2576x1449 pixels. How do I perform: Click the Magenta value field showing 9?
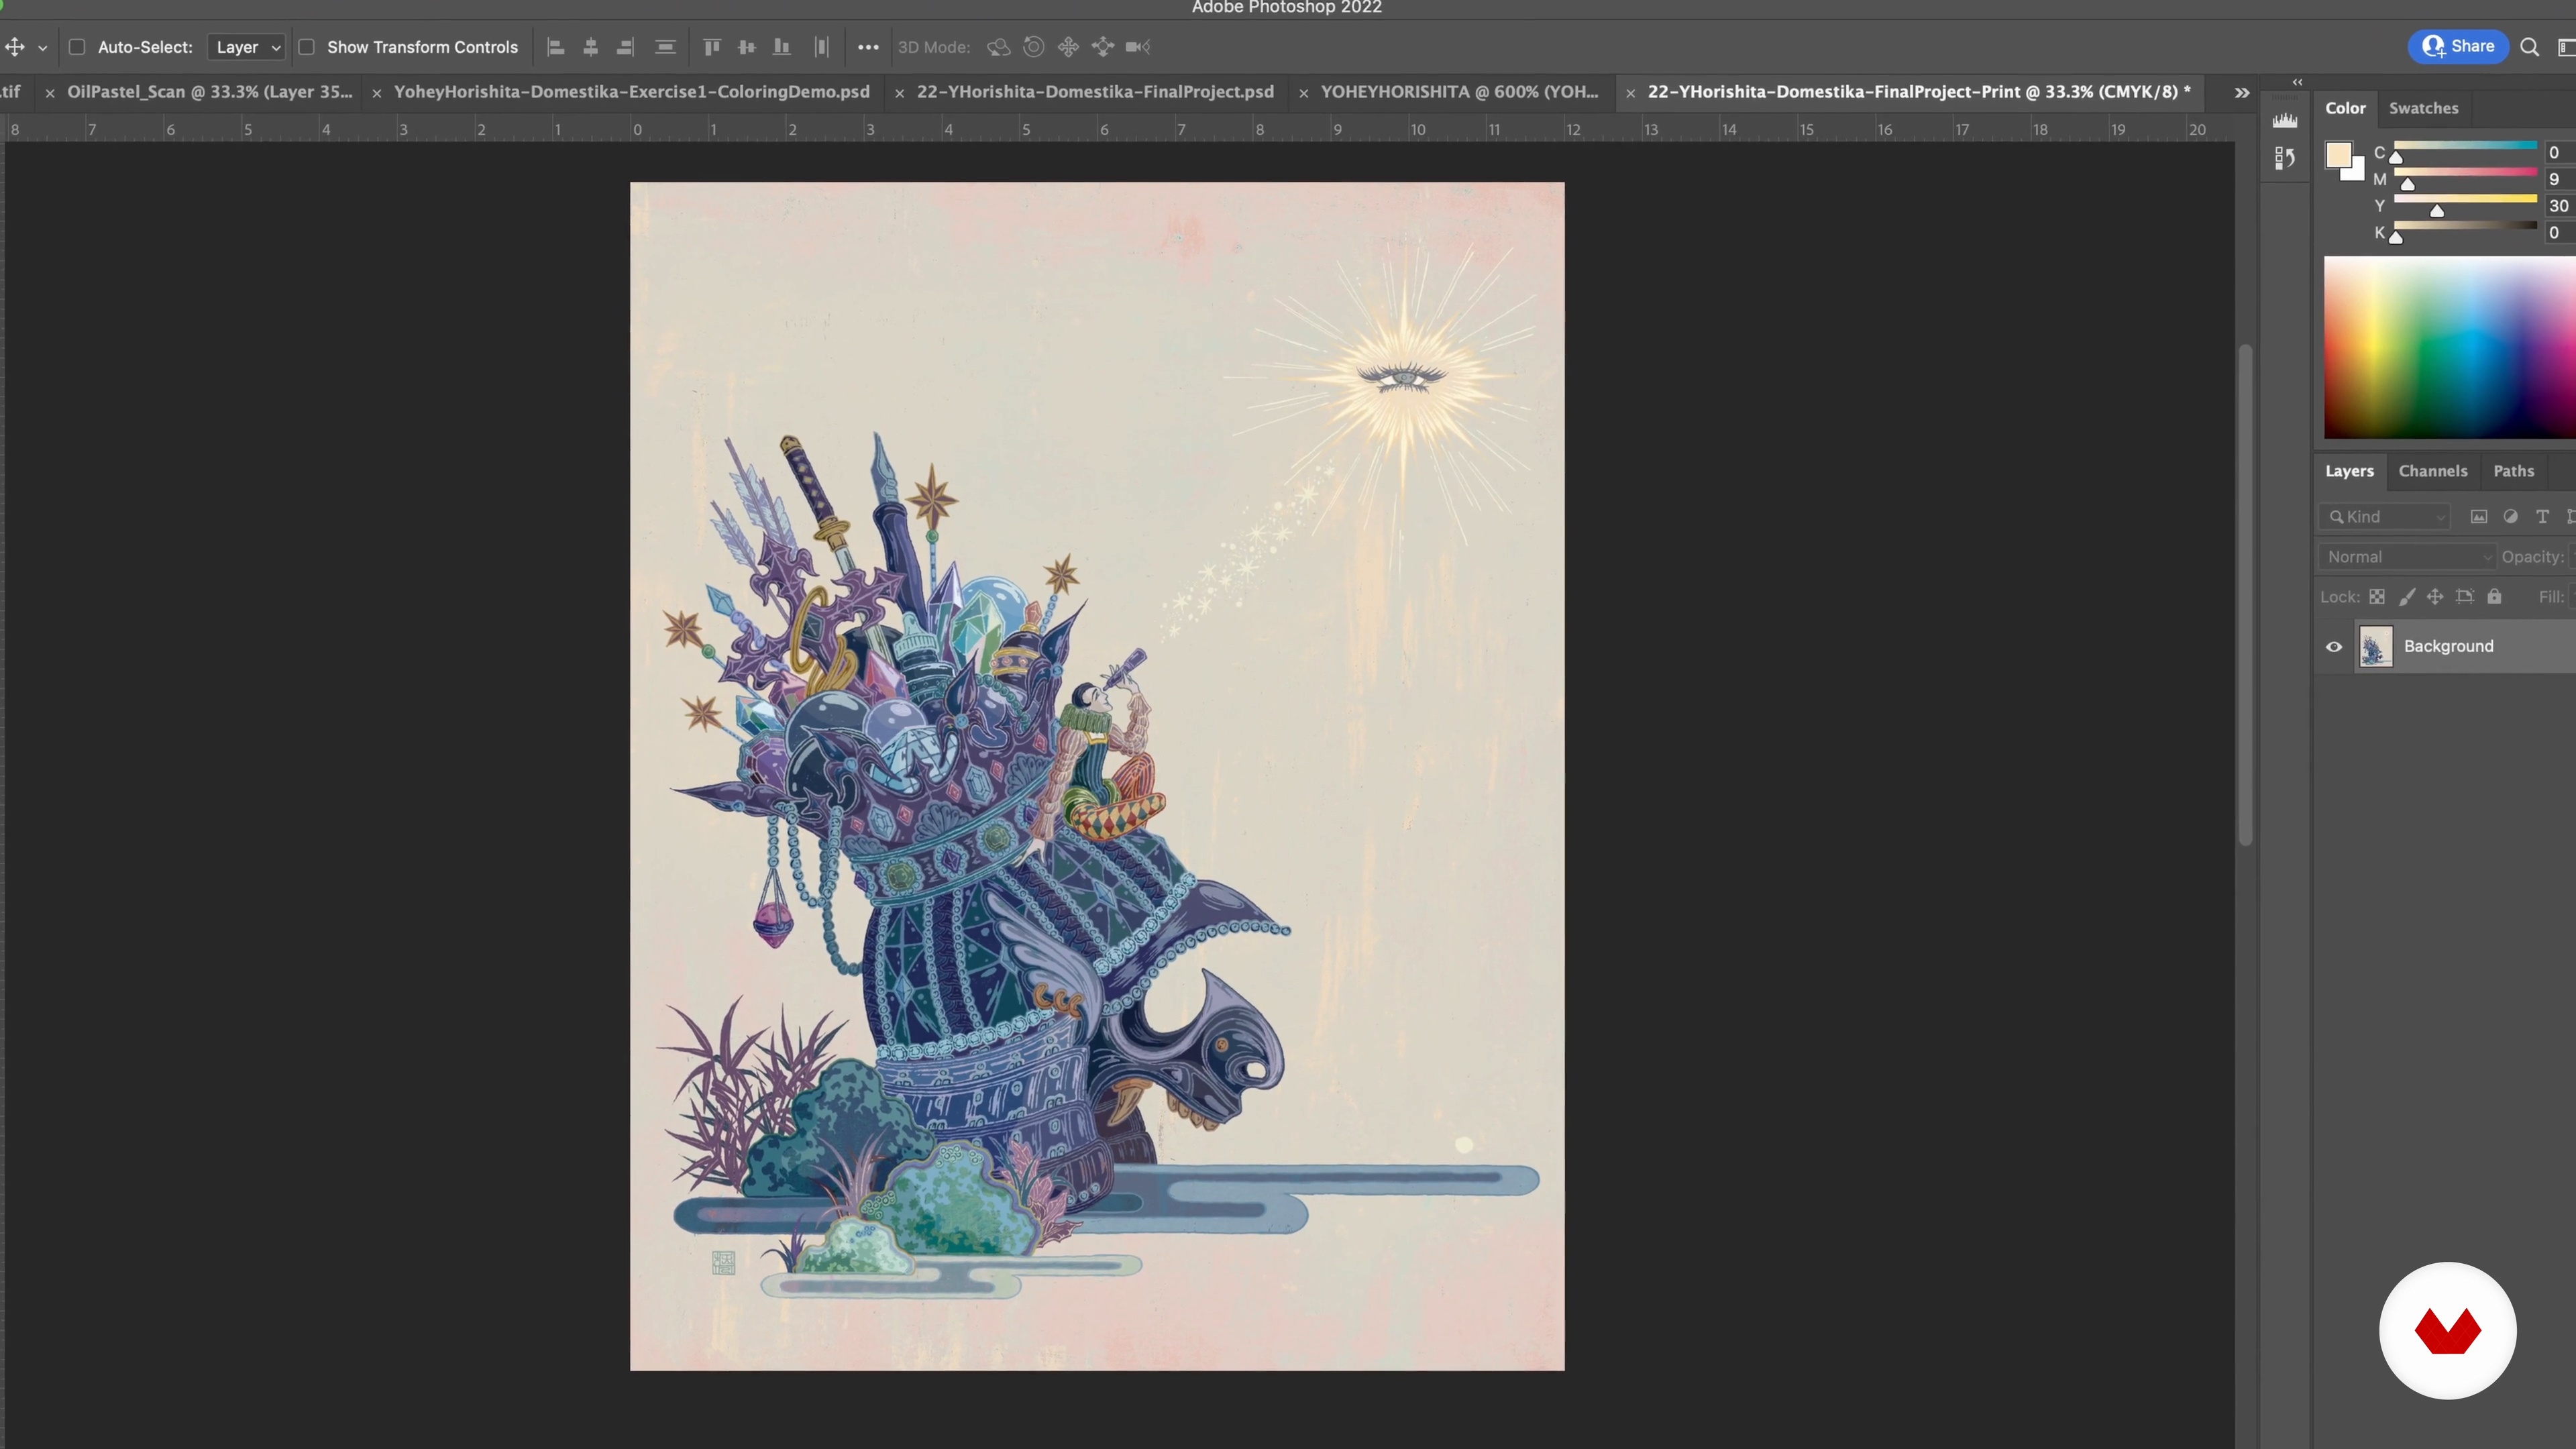(x=2559, y=180)
